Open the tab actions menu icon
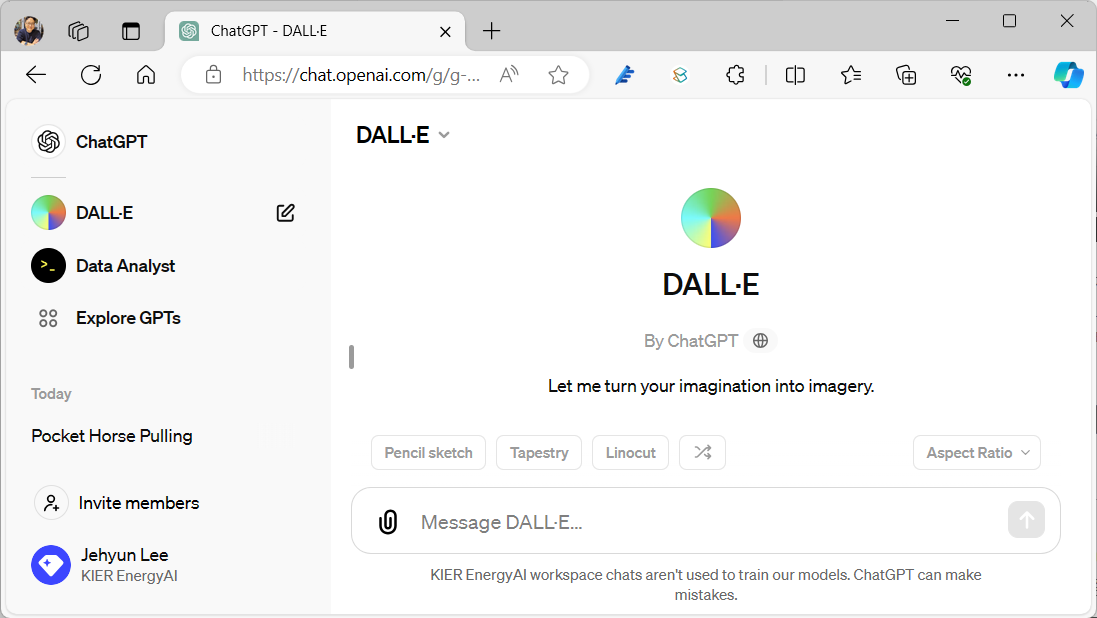The width and height of the screenshot is (1097, 618). pos(131,31)
